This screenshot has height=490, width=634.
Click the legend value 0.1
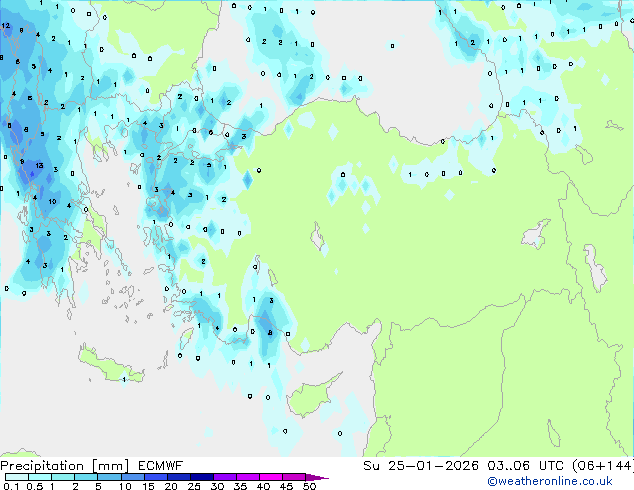(11, 486)
